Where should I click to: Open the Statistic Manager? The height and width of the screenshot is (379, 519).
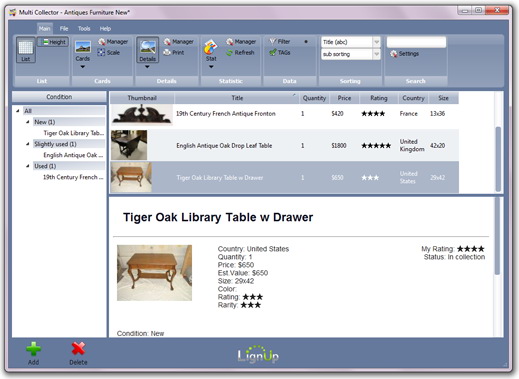pos(241,42)
